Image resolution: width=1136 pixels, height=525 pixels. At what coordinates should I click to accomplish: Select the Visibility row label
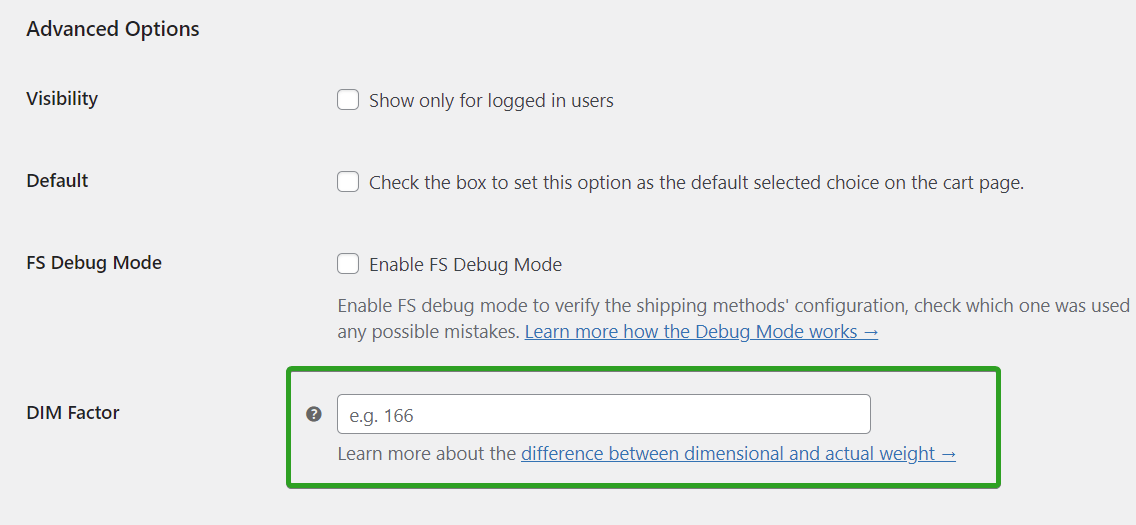pos(62,98)
